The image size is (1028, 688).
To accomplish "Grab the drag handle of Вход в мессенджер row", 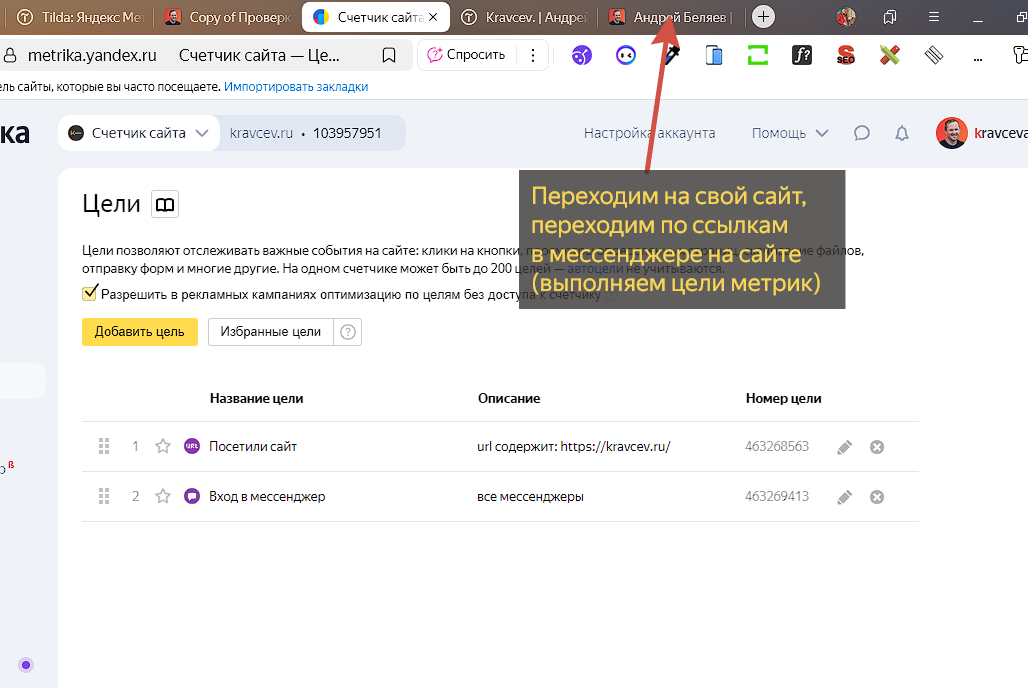I will click(x=104, y=496).
